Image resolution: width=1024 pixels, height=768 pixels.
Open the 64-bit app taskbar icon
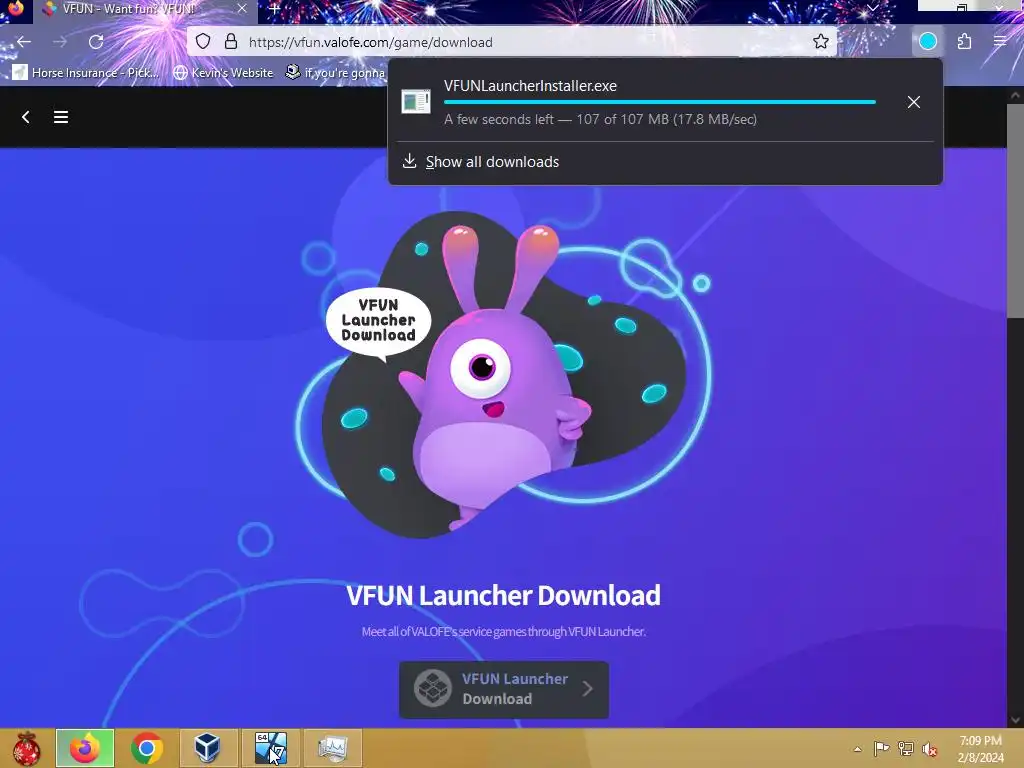pos(270,748)
